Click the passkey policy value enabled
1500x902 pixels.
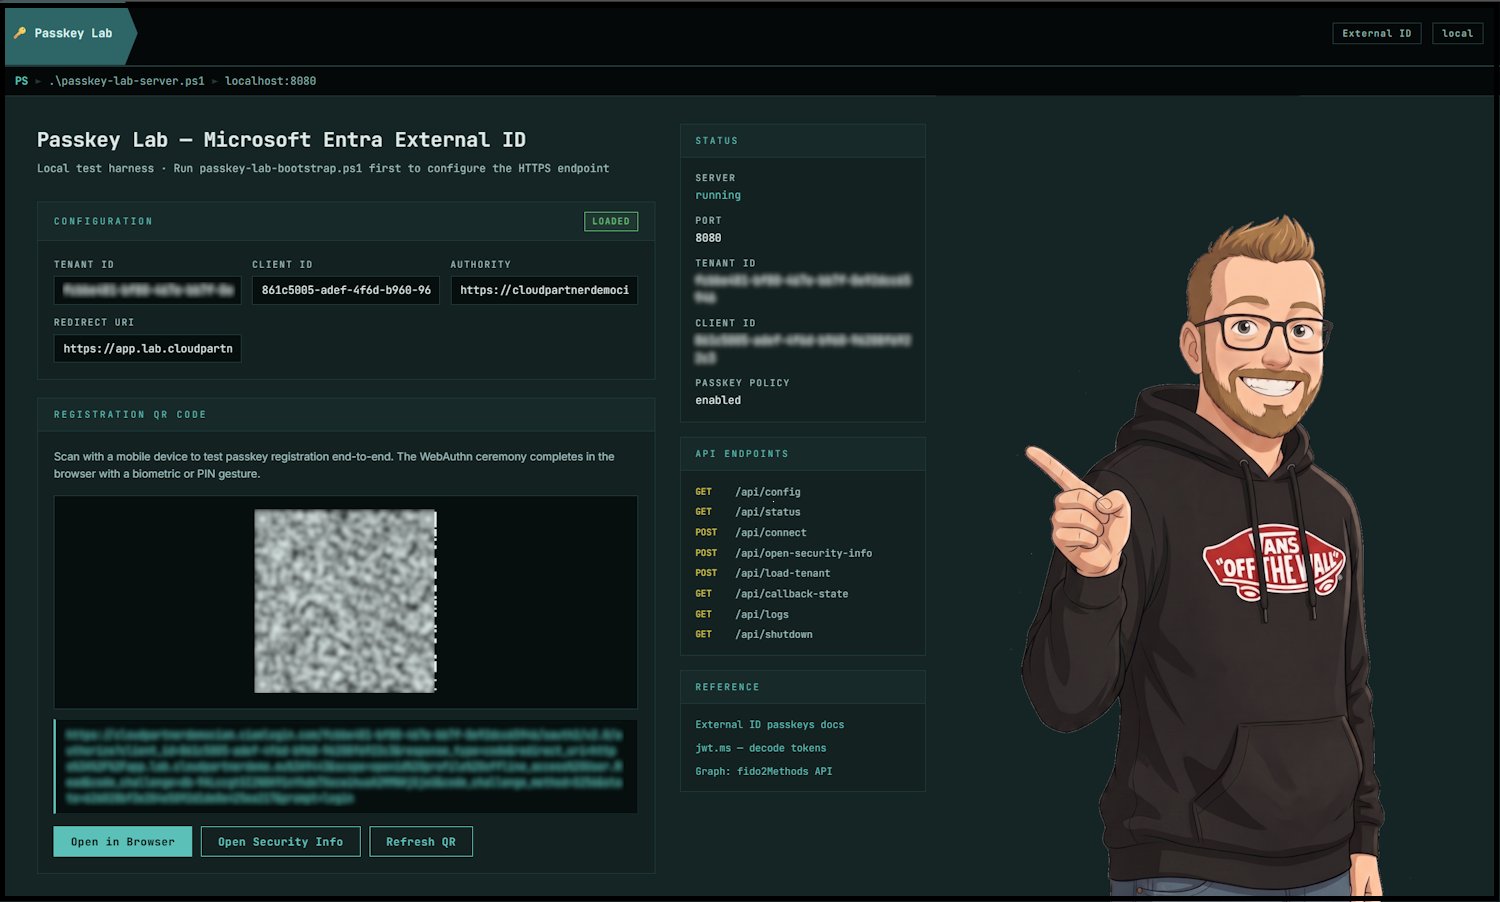coord(718,400)
